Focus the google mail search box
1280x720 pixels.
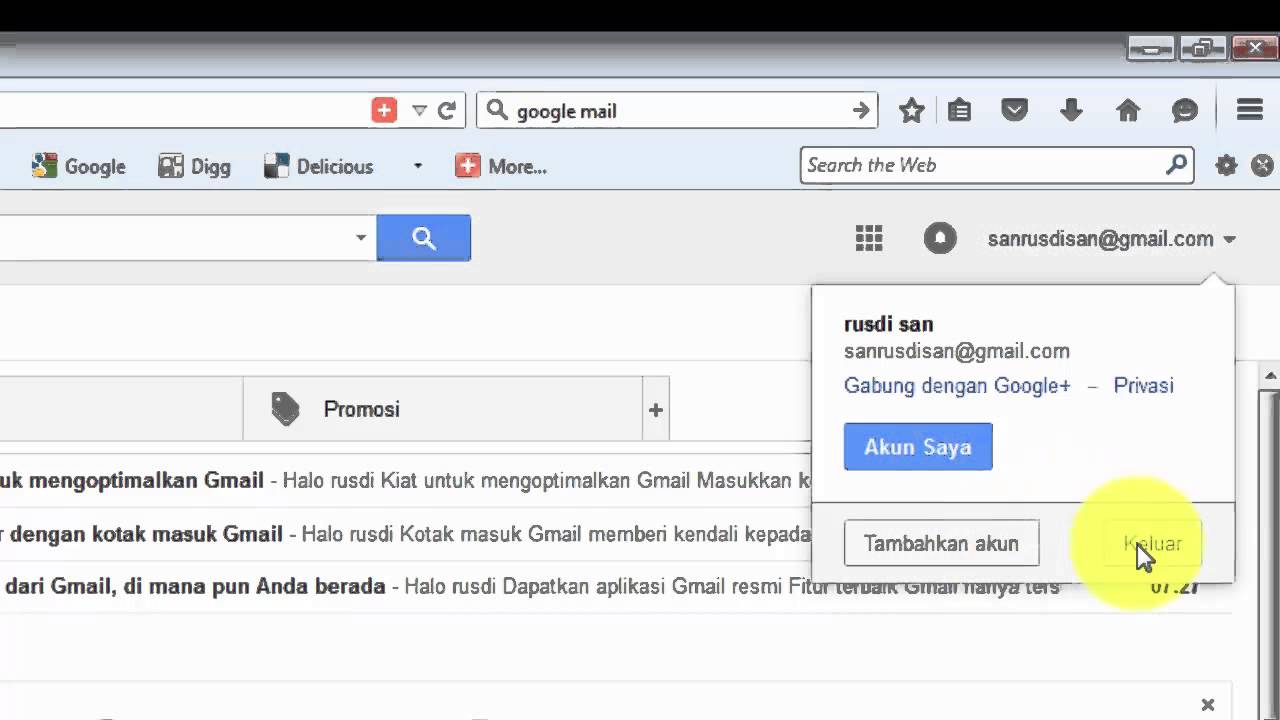[x=677, y=111]
